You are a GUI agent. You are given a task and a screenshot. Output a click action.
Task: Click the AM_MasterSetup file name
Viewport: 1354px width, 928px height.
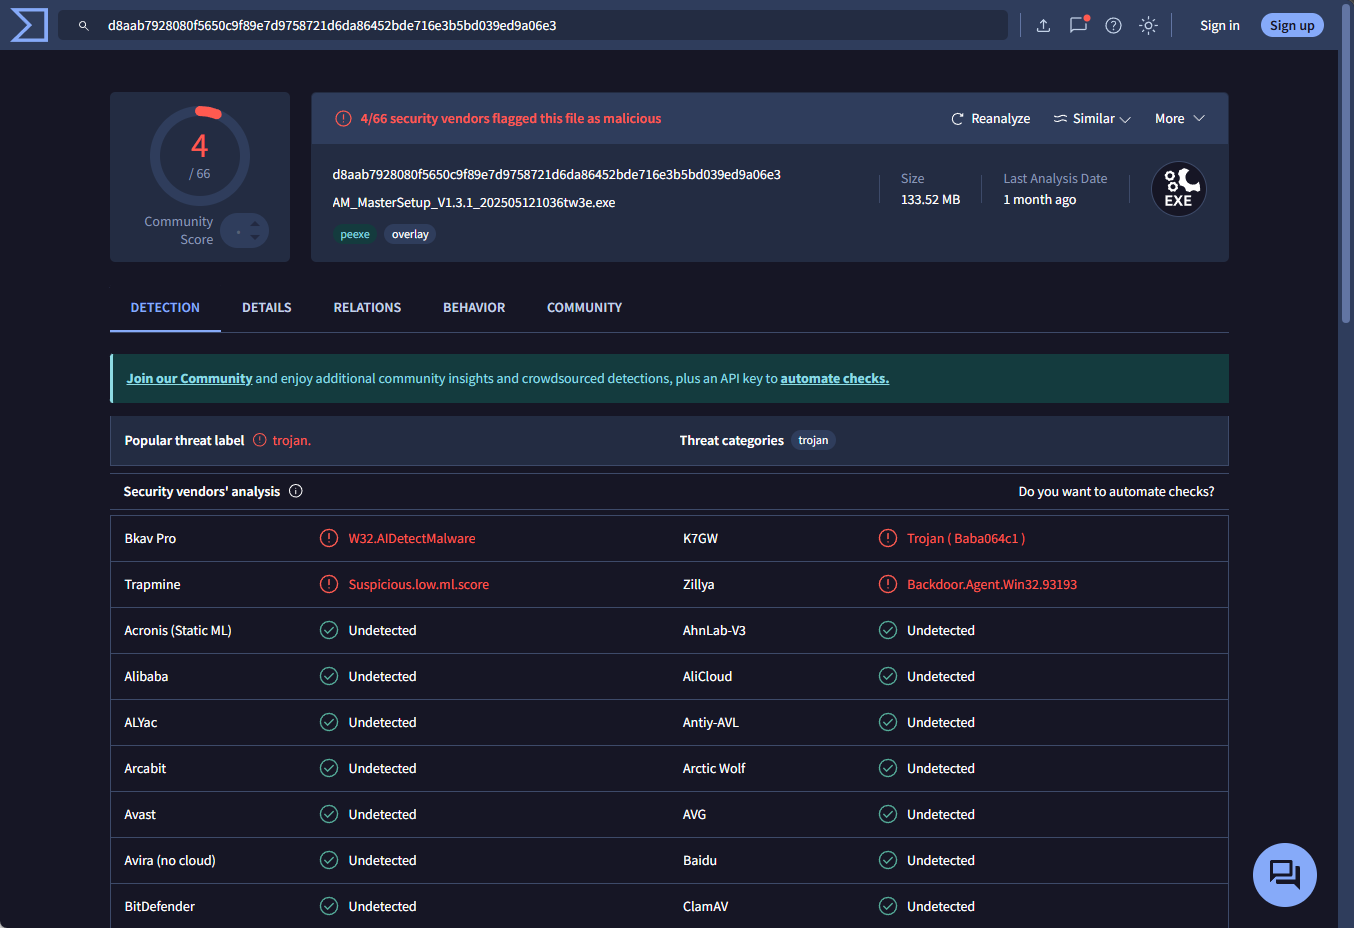pos(473,203)
